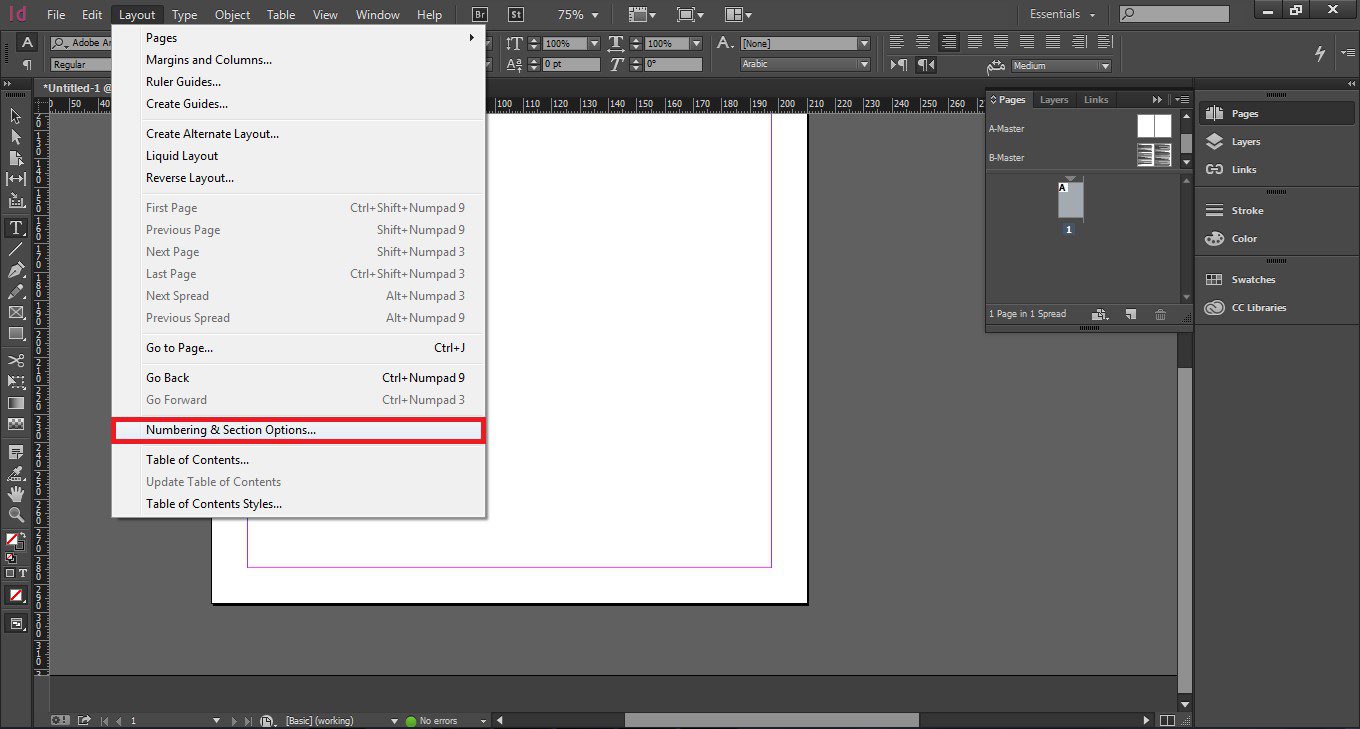
Task: Open Adobe Stock with the St icon
Action: pos(516,15)
